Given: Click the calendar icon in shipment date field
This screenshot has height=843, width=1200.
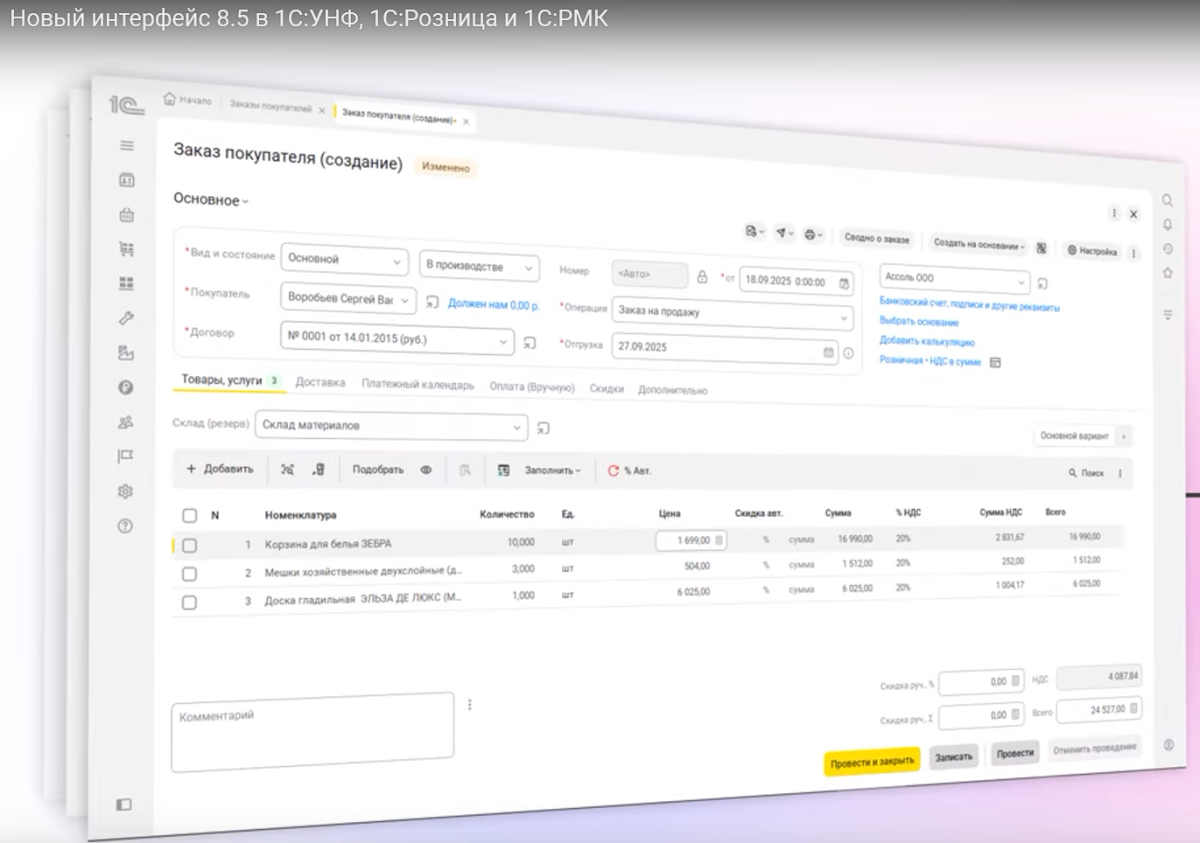Looking at the screenshot, I should coord(828,351).
